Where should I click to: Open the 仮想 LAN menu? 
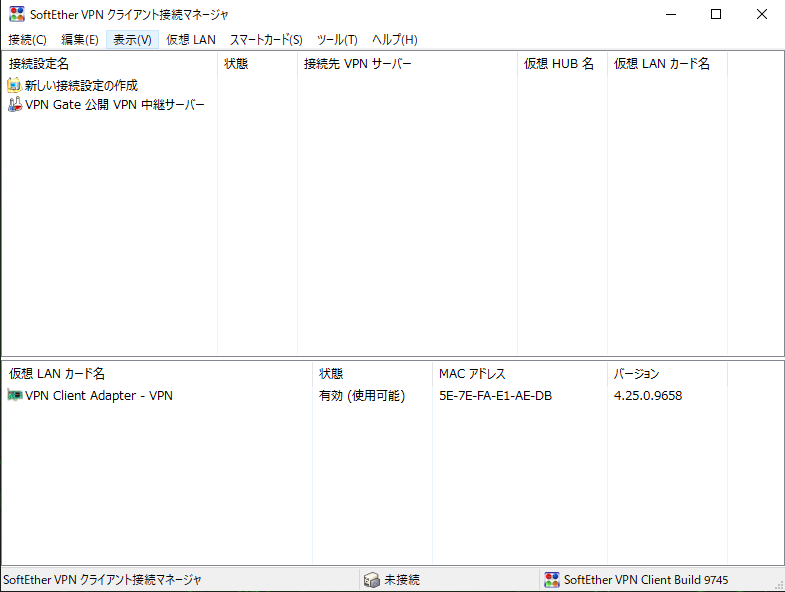coord(190,40)
